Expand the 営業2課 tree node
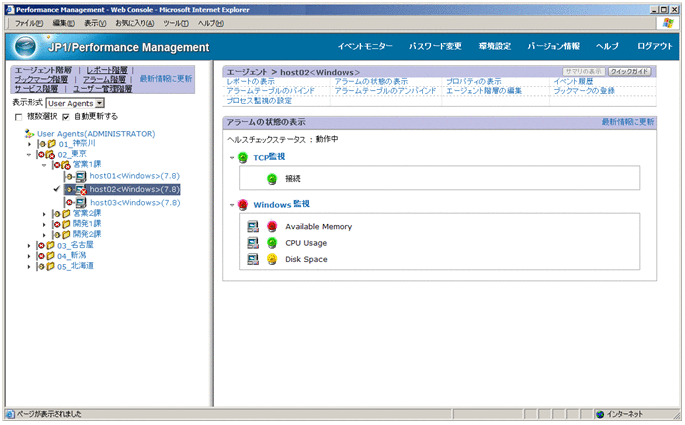Viewport: 685px width, 425px height. (44, 214)
